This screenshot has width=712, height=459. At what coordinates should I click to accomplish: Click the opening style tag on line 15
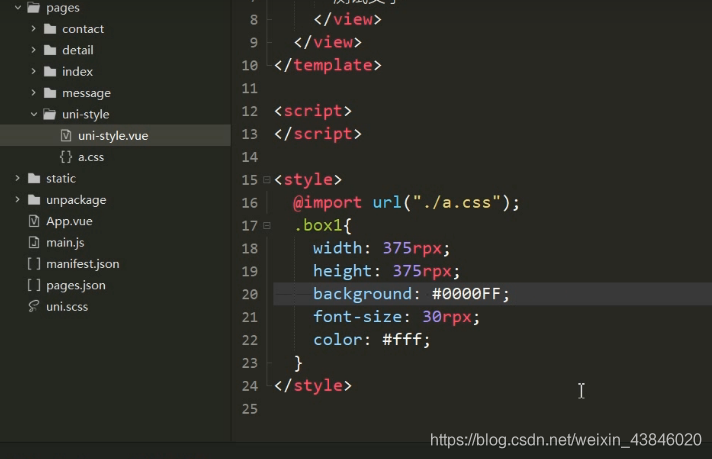(x=308, y=180)
